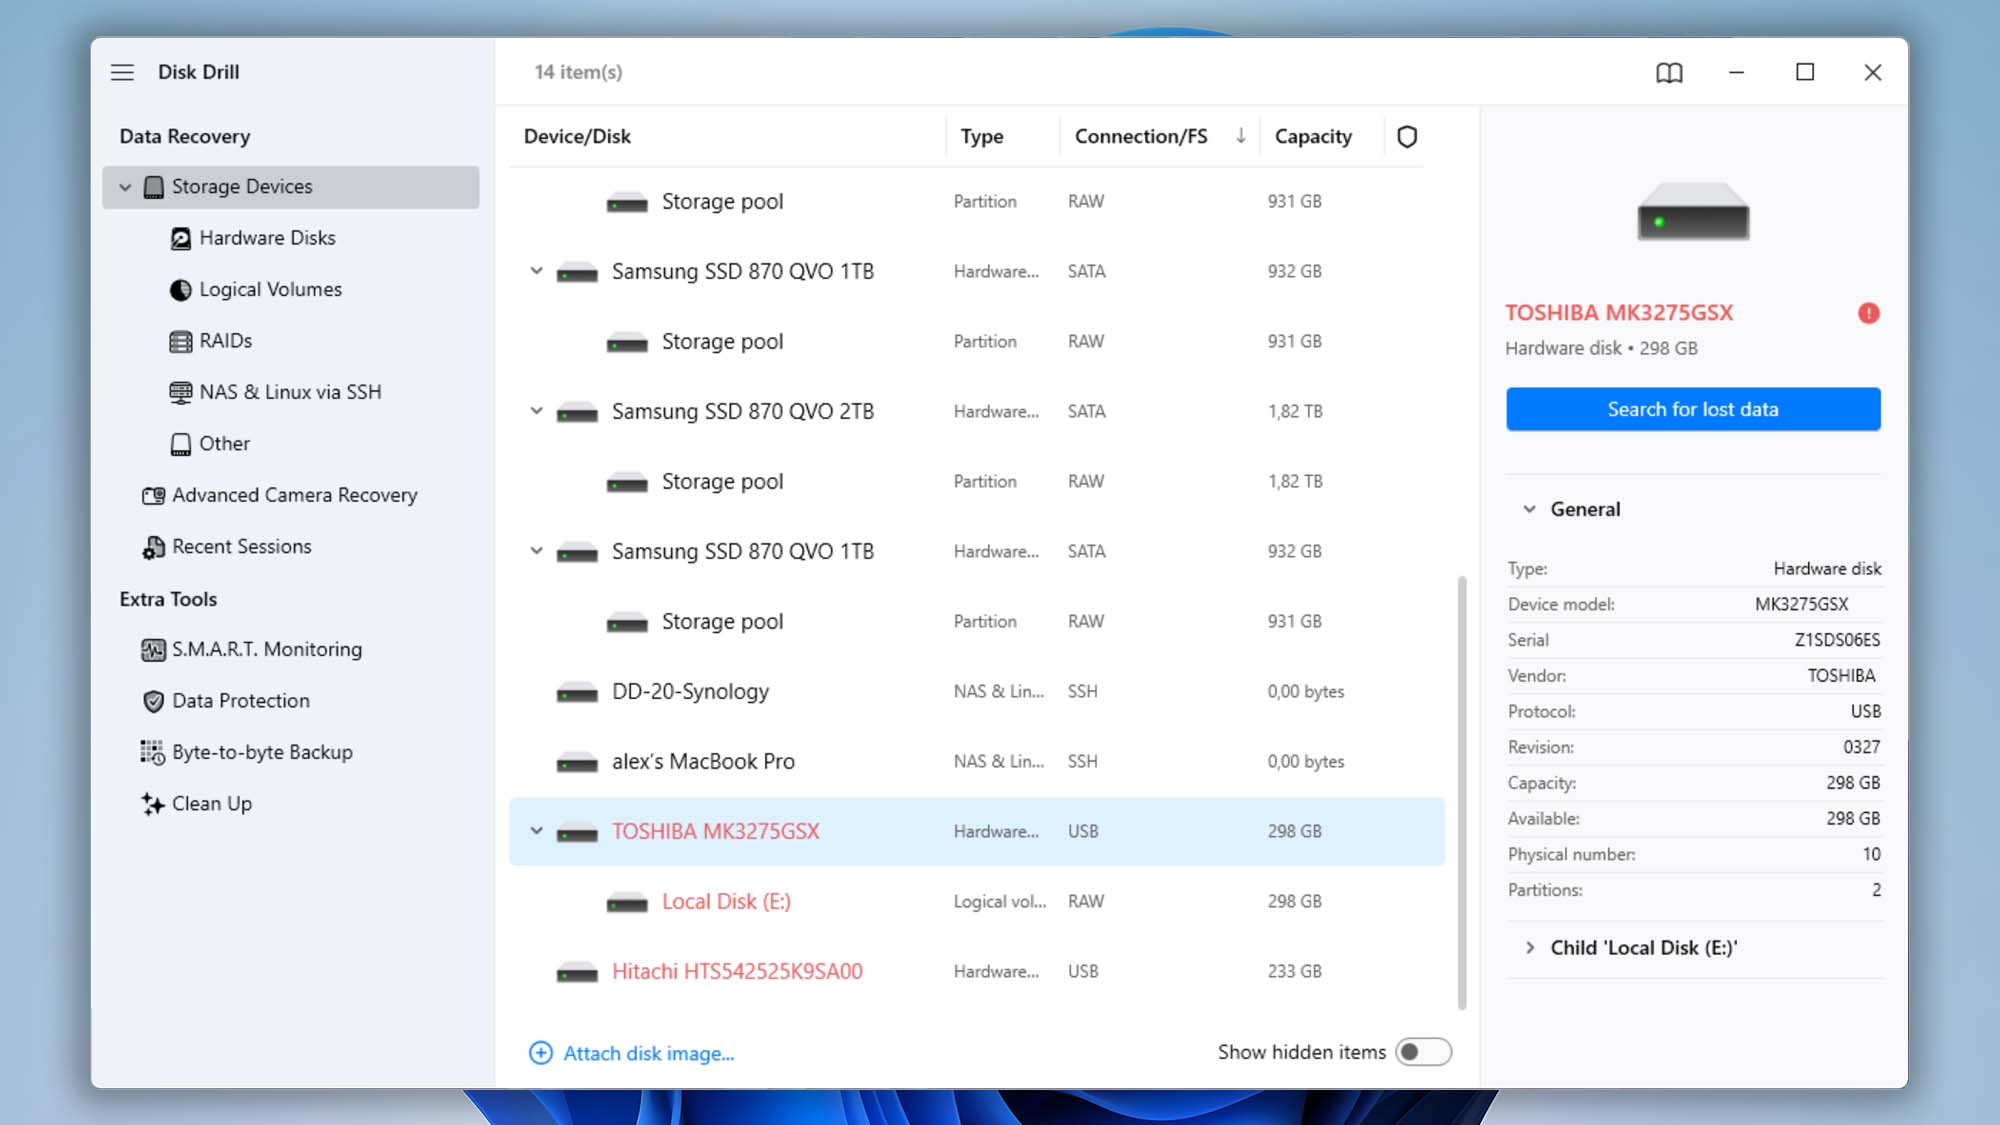Click the shield protection column header icon

pos(1407,137)
